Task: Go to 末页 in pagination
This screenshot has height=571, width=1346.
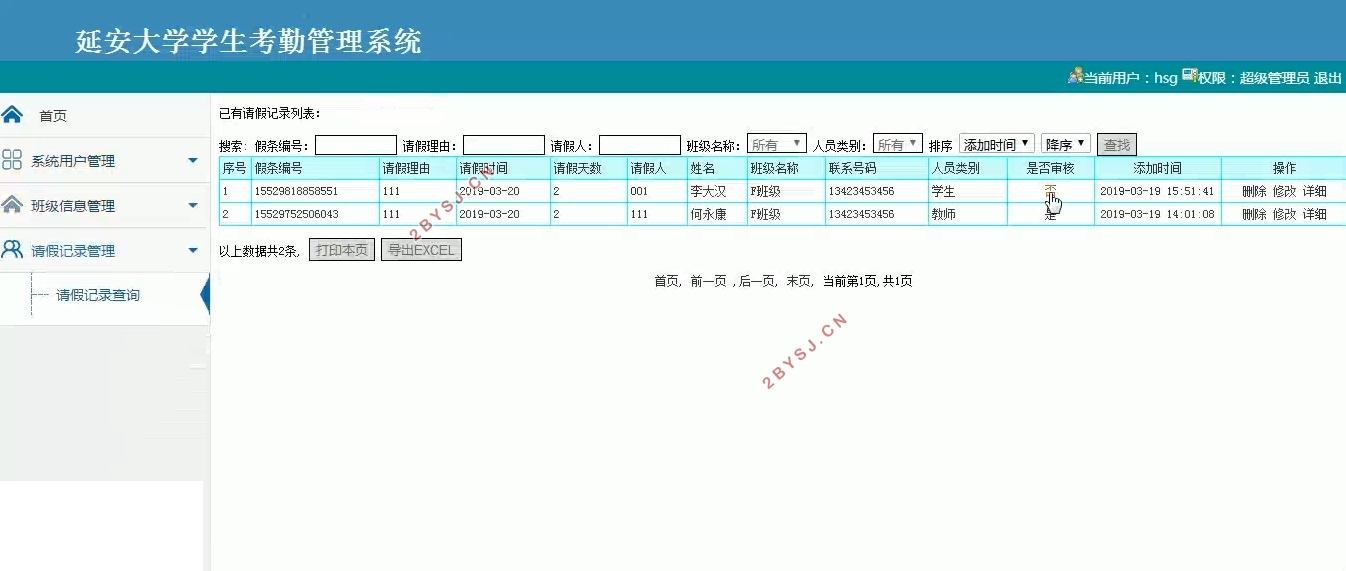Action: (798, 282)
